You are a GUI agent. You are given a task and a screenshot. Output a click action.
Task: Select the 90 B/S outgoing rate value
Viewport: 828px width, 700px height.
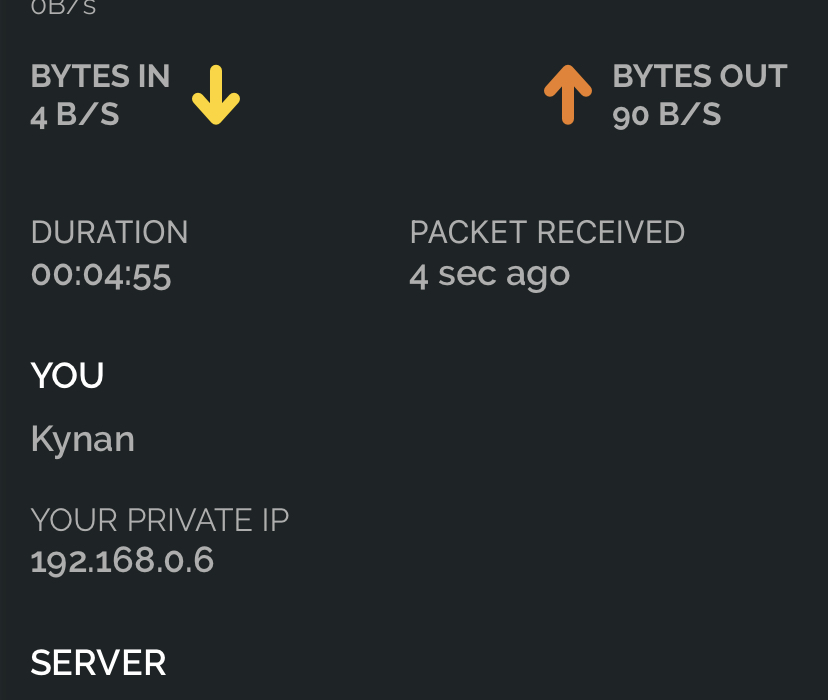click(666, 115)
